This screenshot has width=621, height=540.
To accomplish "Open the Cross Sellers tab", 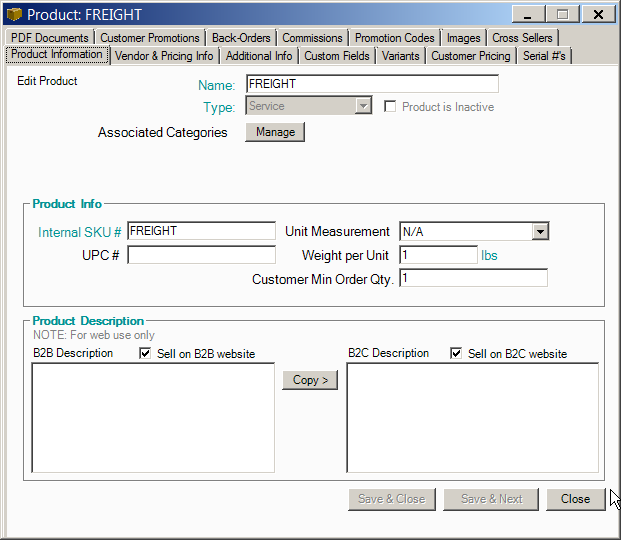I will coord(522,38).
